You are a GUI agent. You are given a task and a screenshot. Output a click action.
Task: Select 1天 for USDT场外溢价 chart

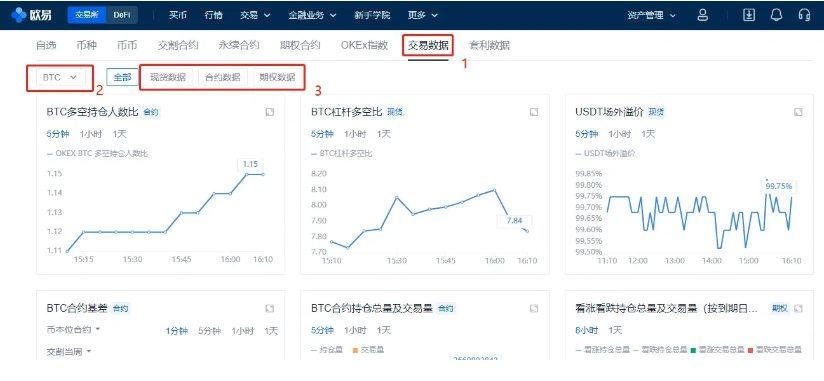[x=648, y=134]
